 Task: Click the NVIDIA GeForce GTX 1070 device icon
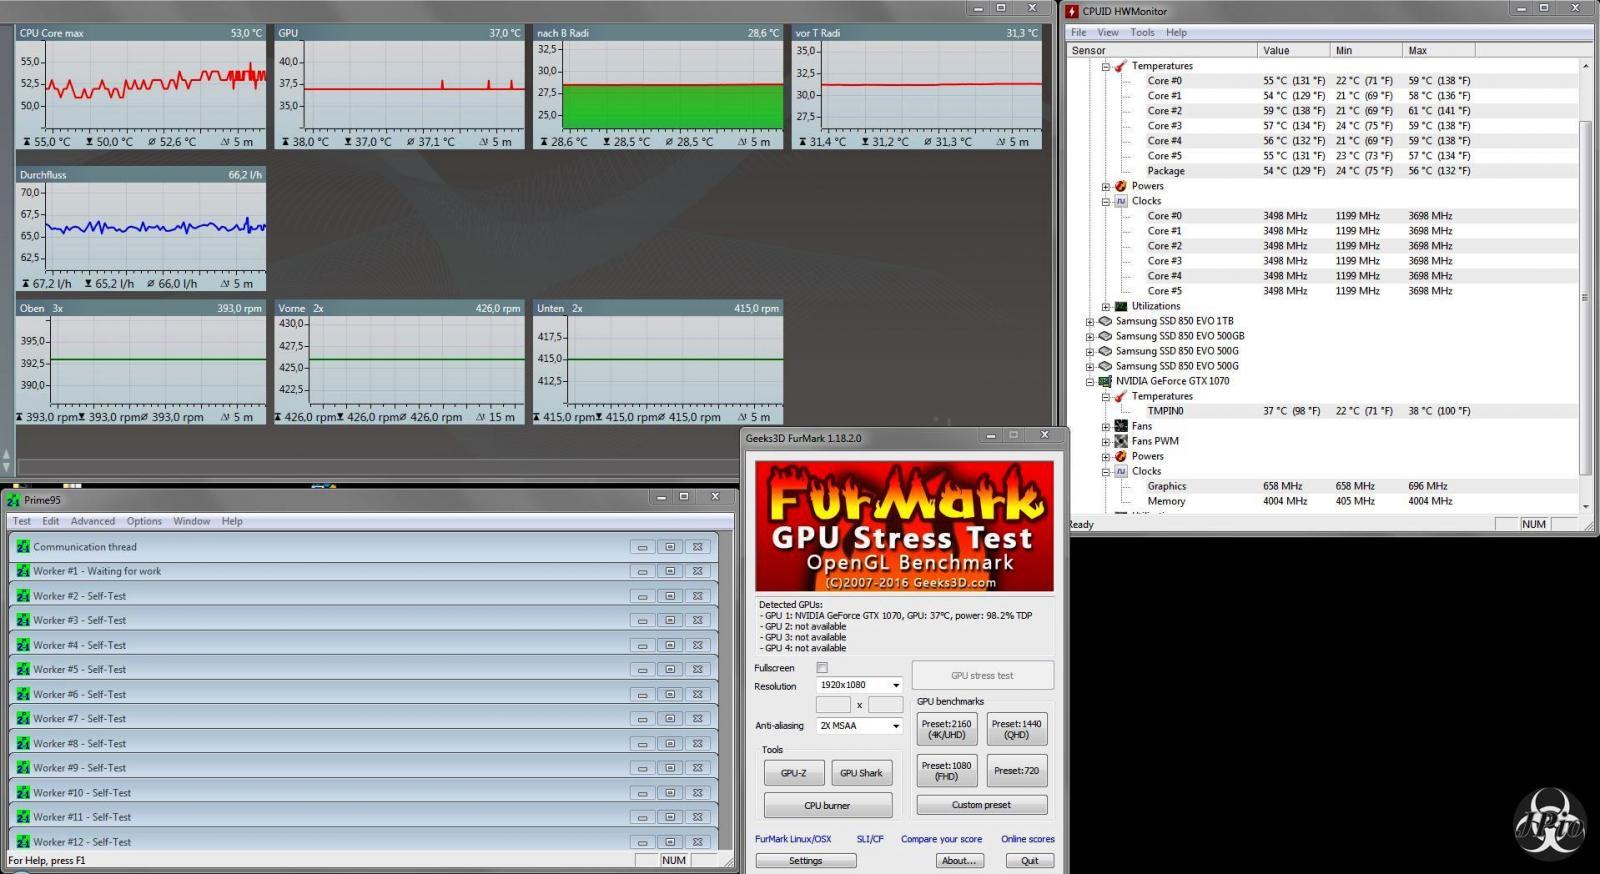tap(1105, 381)
